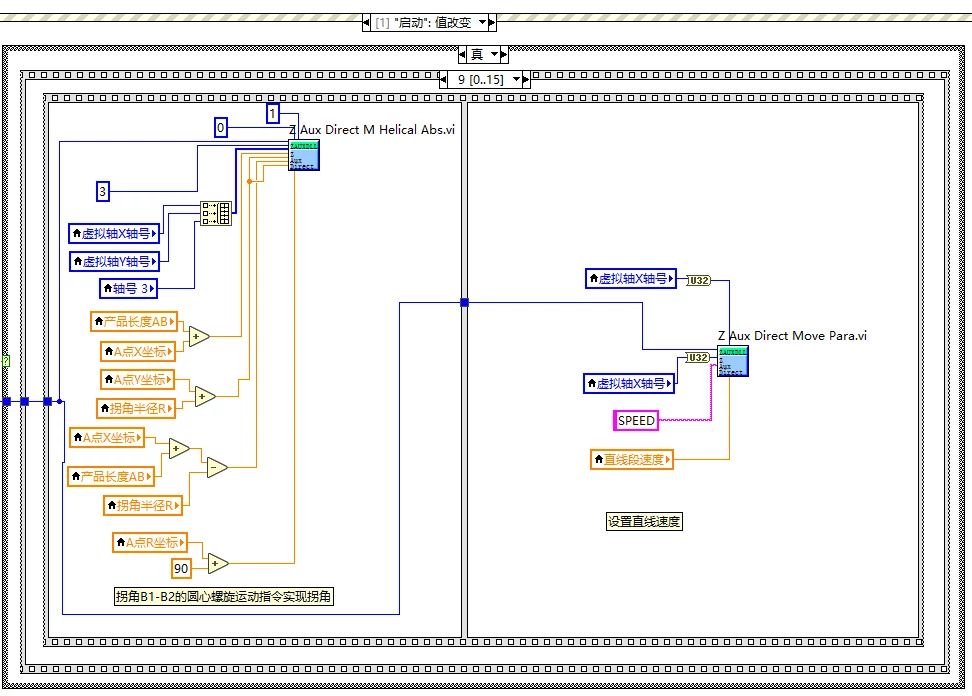This screenshot has height=696, width=972.
Task: Open the 真 case selector dropdown
Action: [494, 55]
